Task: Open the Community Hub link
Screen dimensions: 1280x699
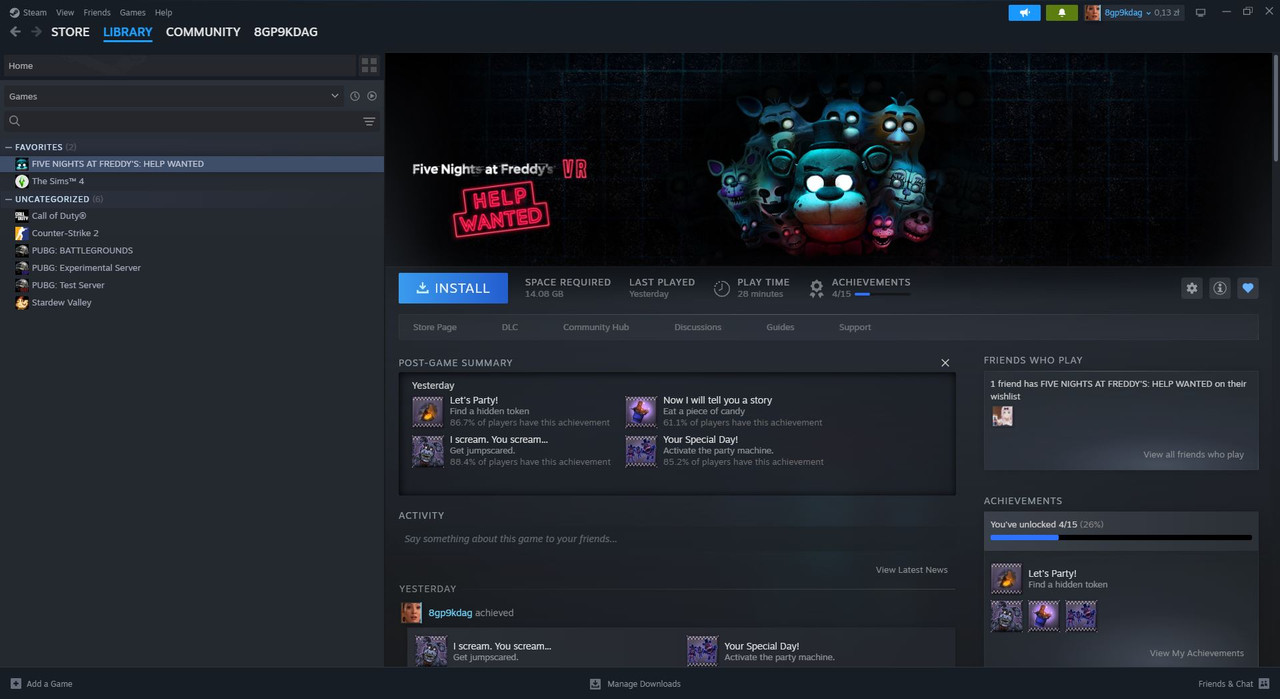Action: click(596, 327)
